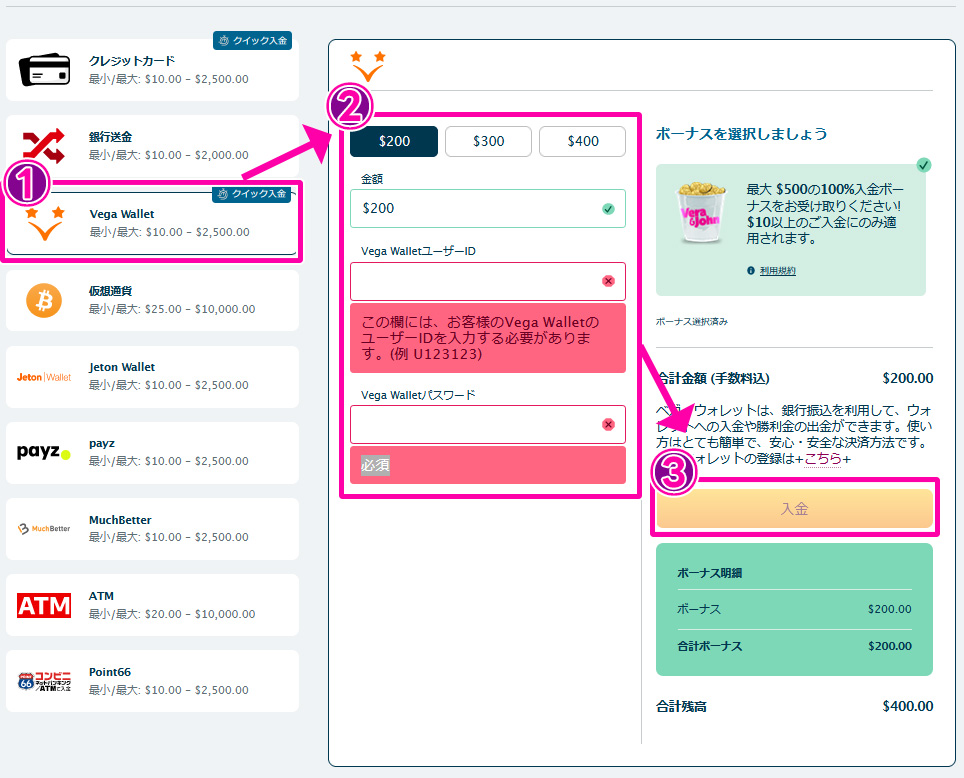Click the Vera&John coin bucket image
Viewport: 964px width, 778px height.
point(701,213)
